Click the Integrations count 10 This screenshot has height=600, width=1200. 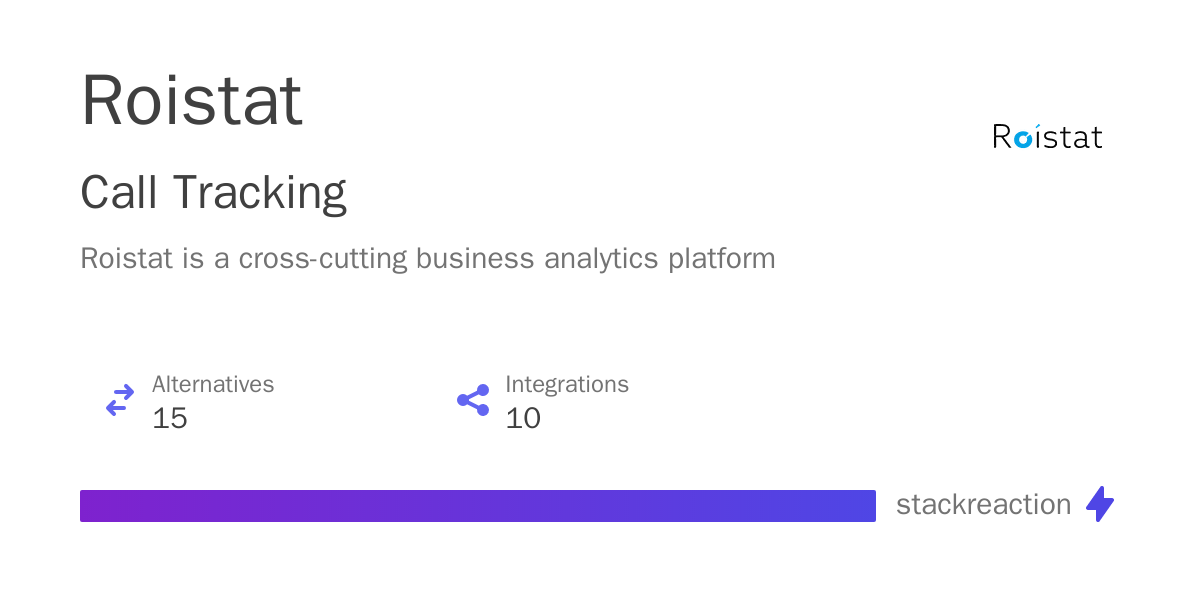[523, 418]
